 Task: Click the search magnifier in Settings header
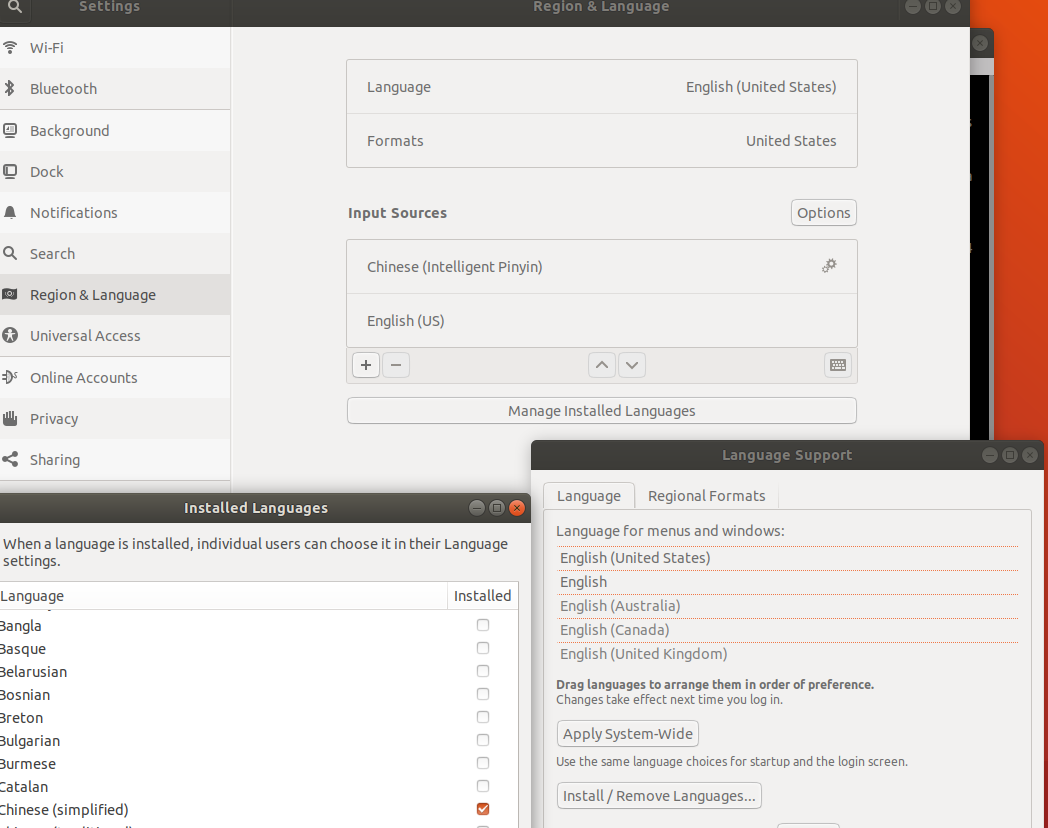pyautogui.click(x=14, y=7)
